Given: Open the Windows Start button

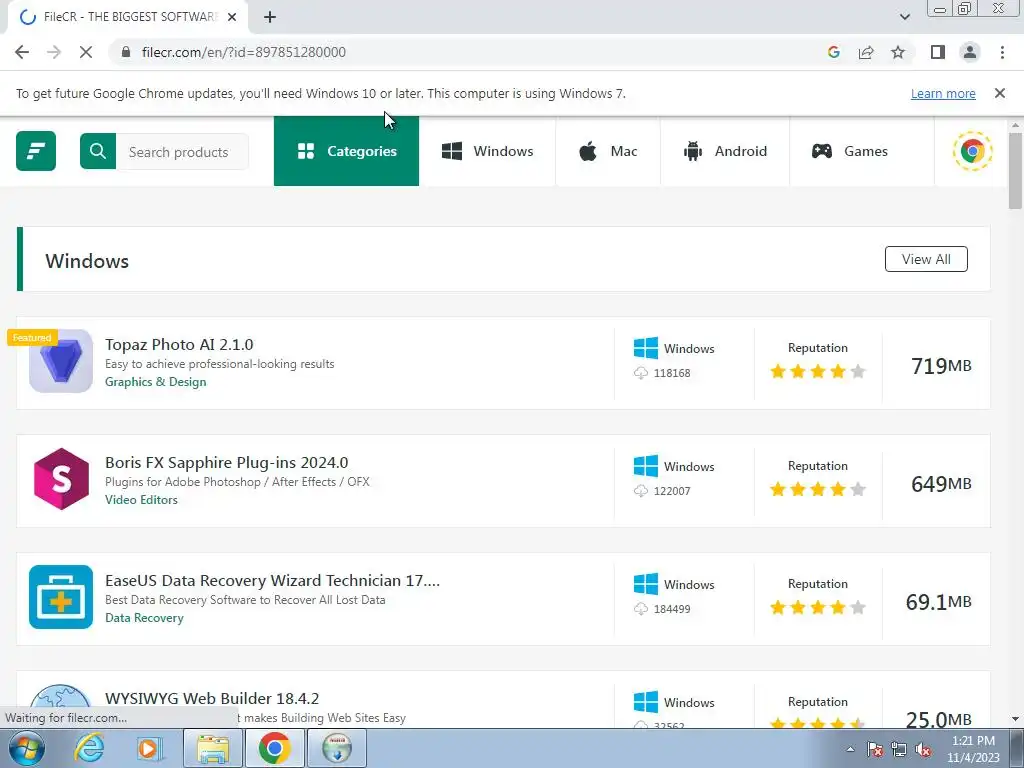Looking at the screenshot, I should click(x=26, y=748).
